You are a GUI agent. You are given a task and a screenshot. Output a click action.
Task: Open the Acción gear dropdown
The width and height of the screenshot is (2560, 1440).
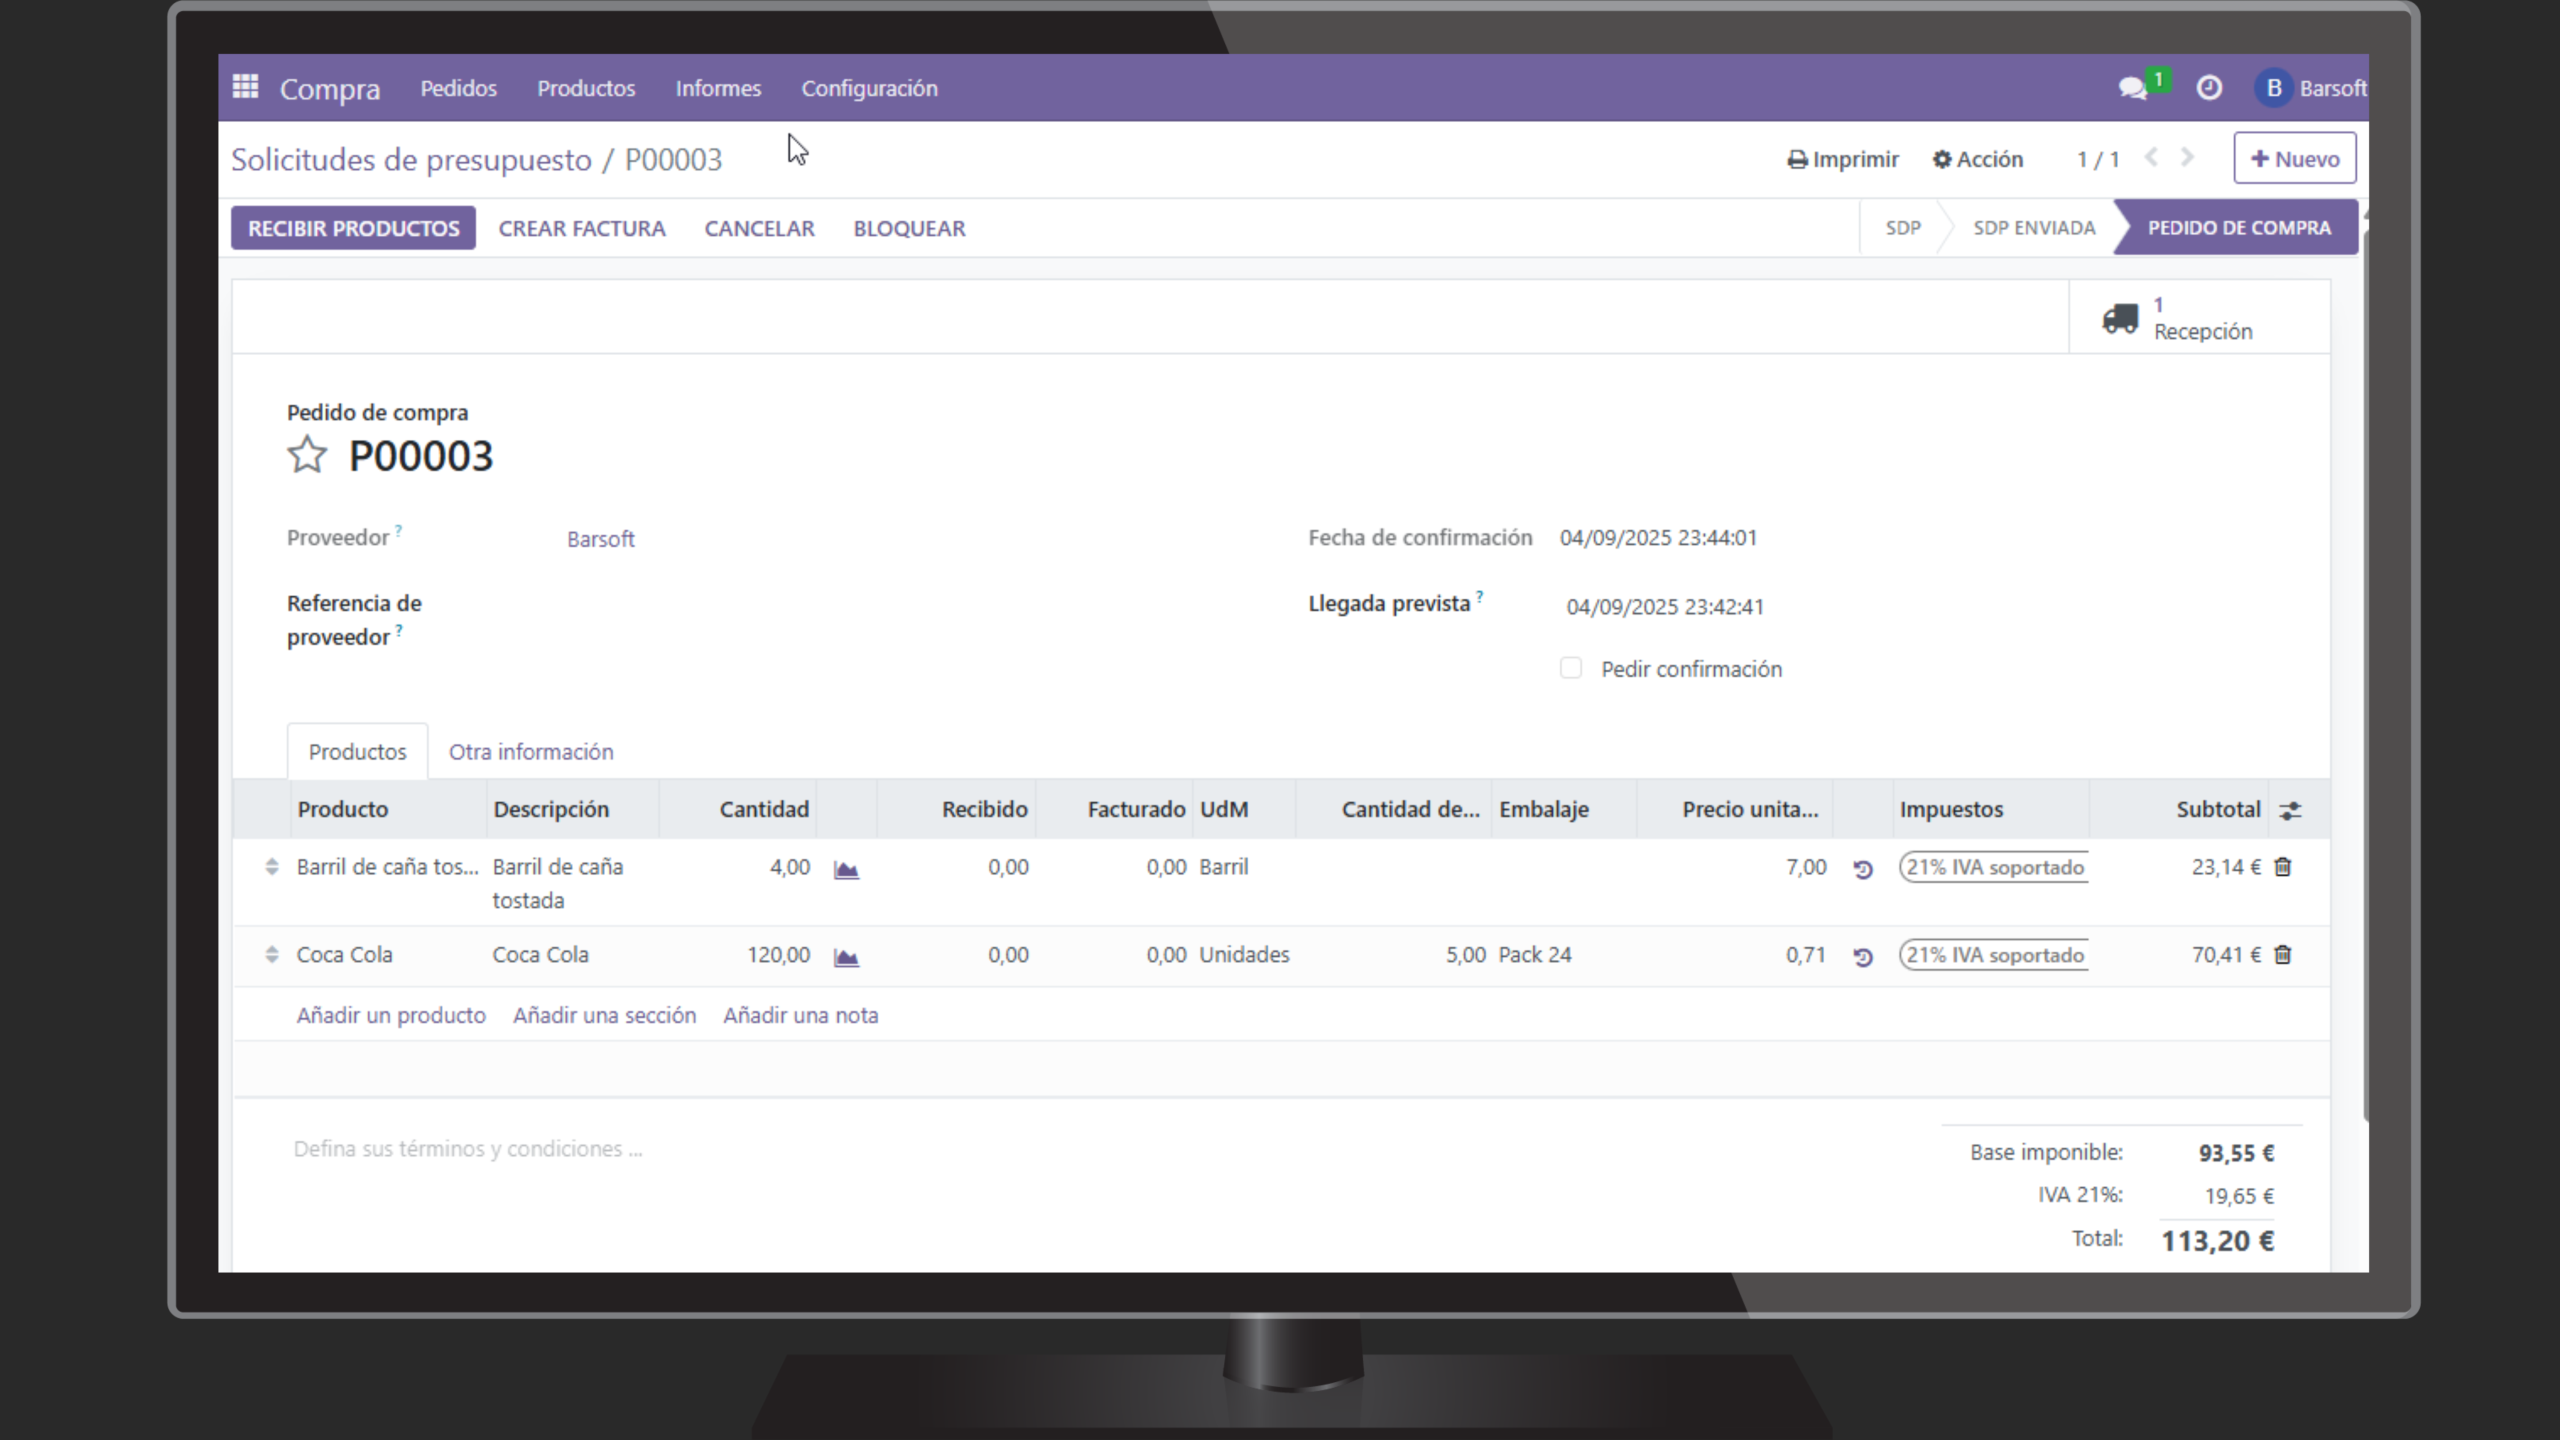(x=1977, y=159)
